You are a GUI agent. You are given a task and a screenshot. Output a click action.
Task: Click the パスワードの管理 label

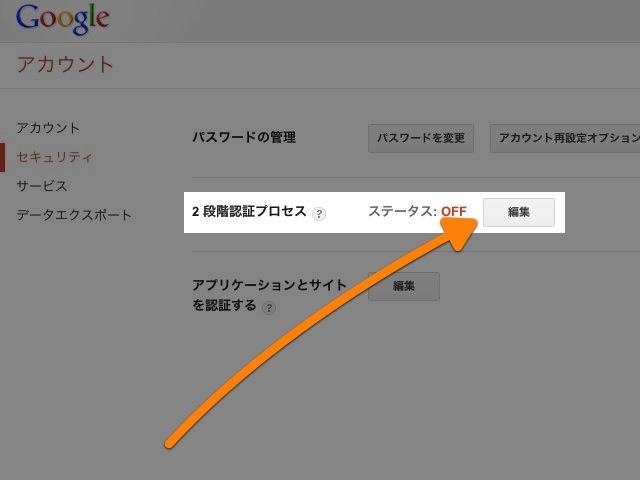click(x=244, y=137)
